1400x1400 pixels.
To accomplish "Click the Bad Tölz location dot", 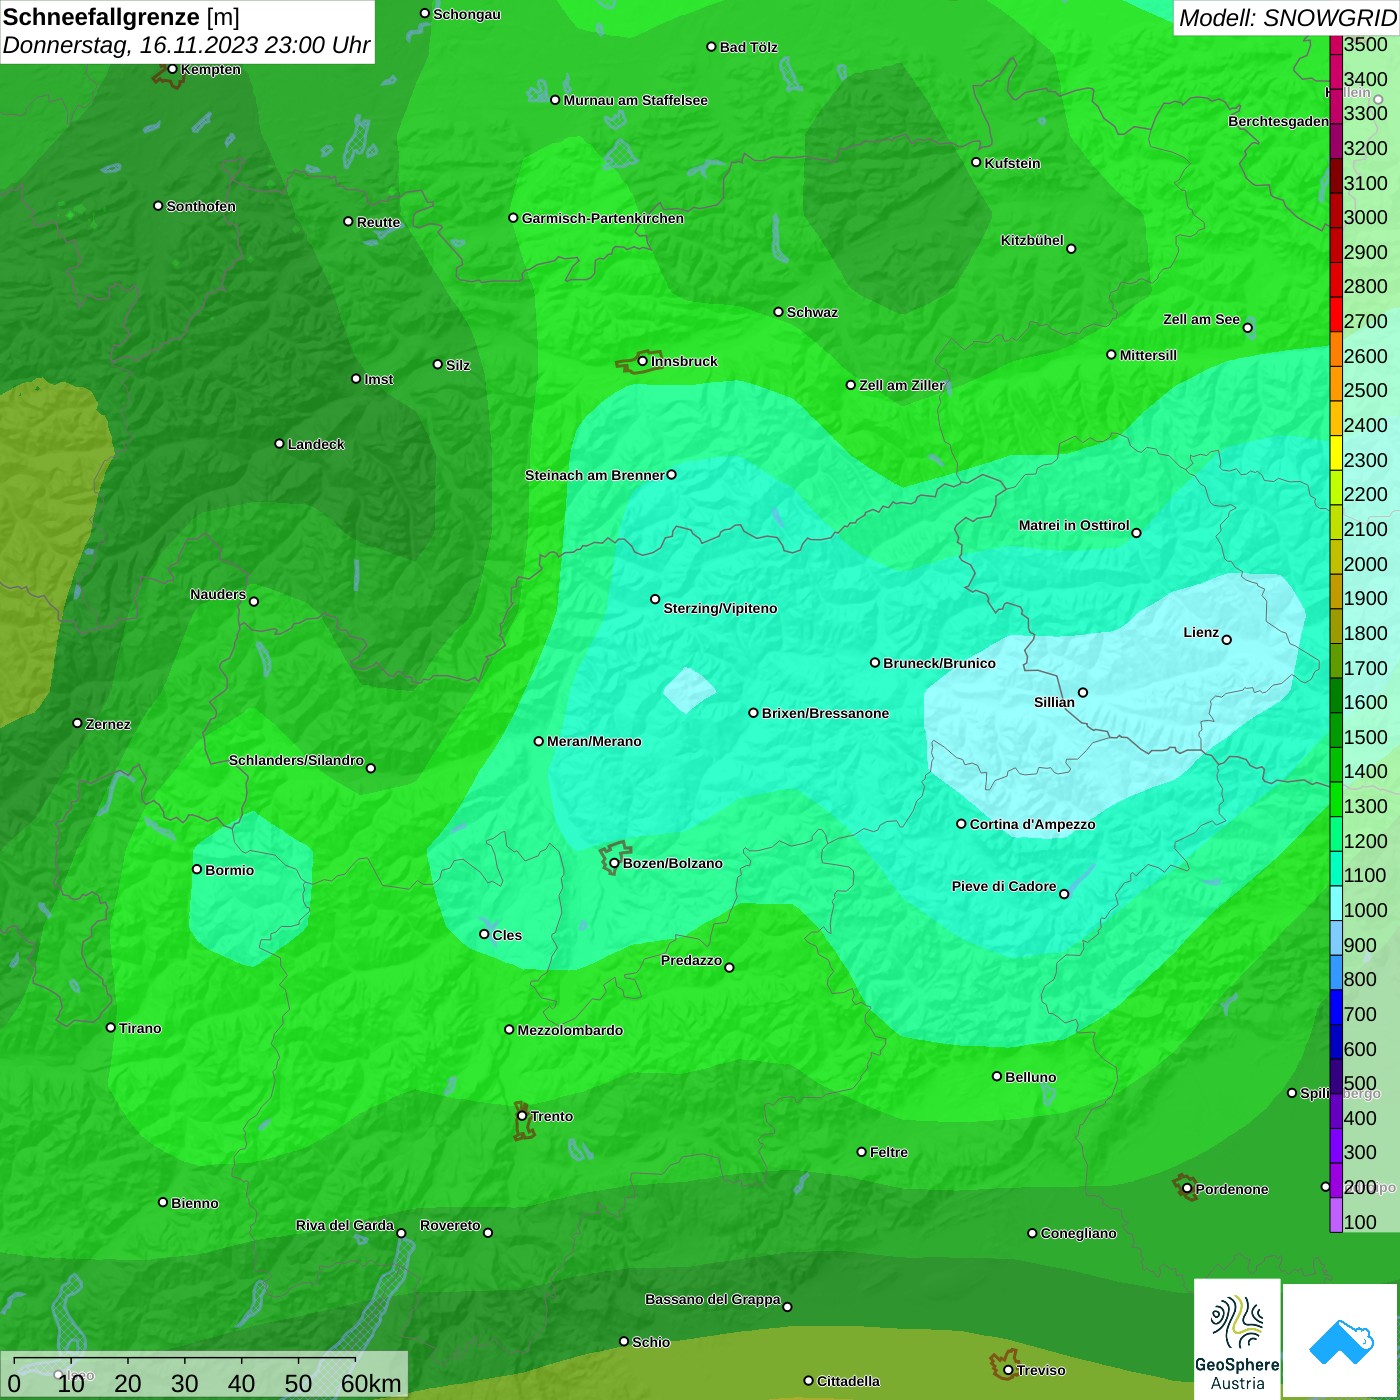I will click(711, 47).
